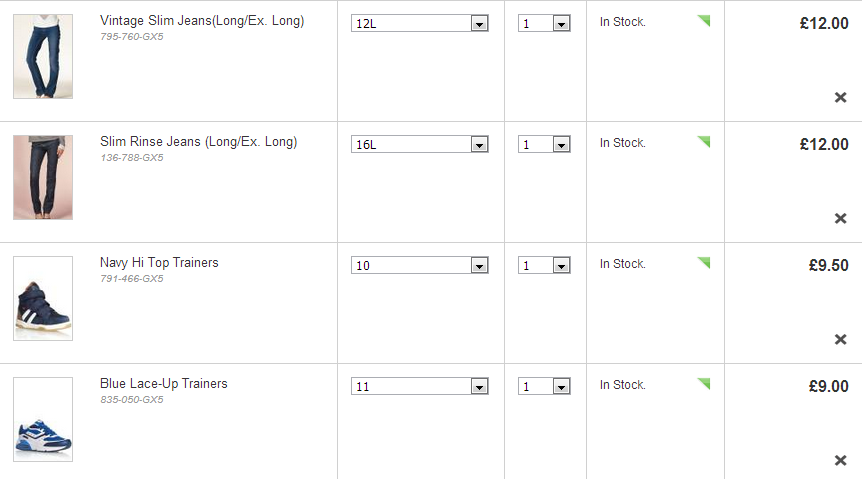Open size dropdown showing 16L

pos(419,145)
